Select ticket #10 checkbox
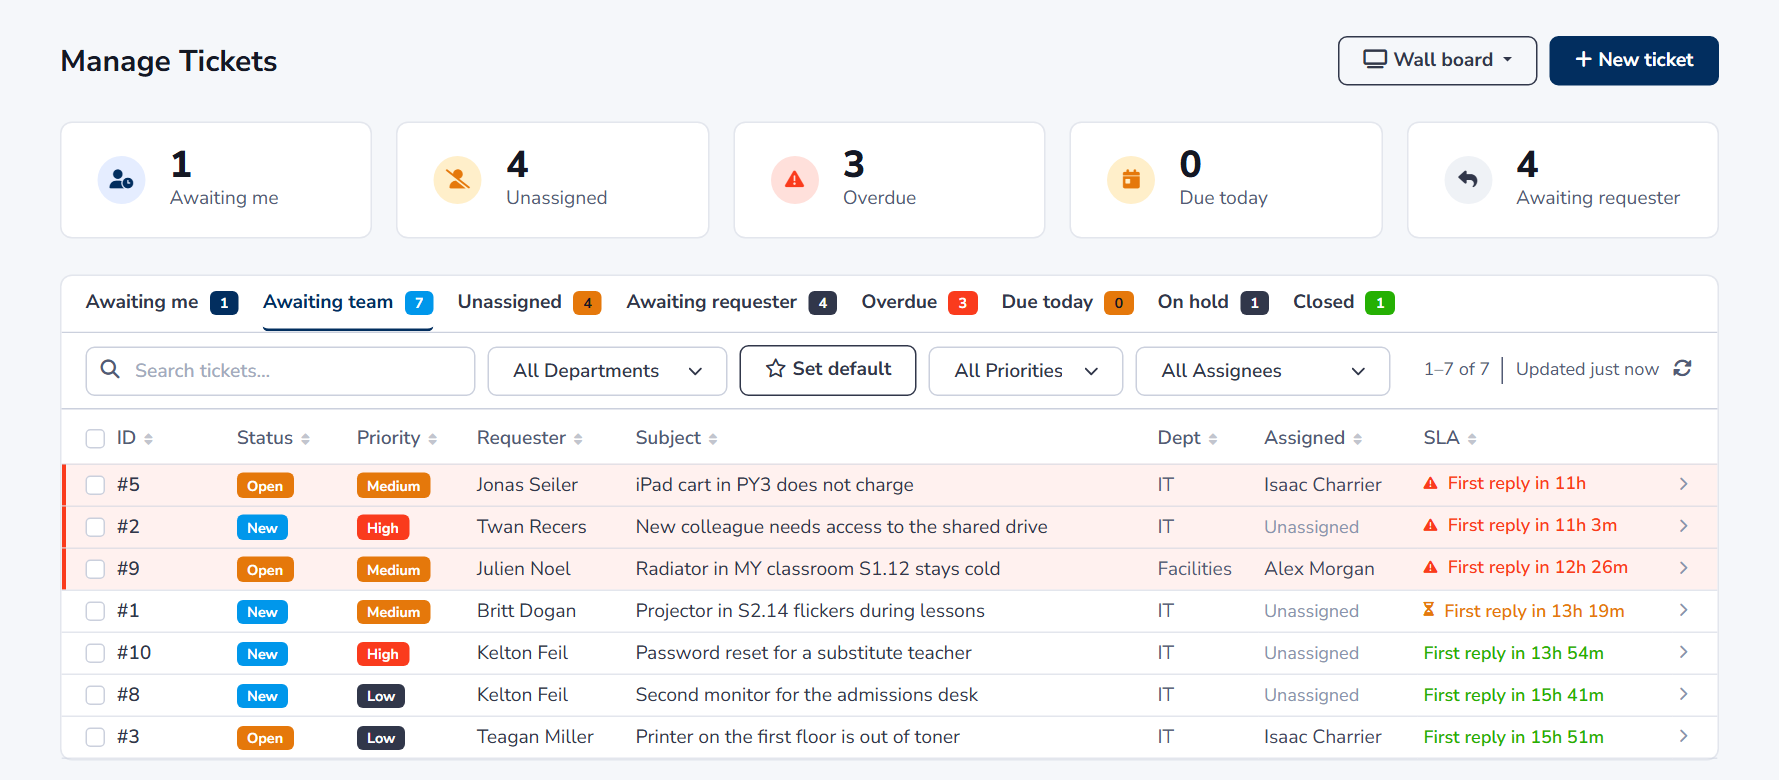1779x780 pixels. [x=95, y=653]
